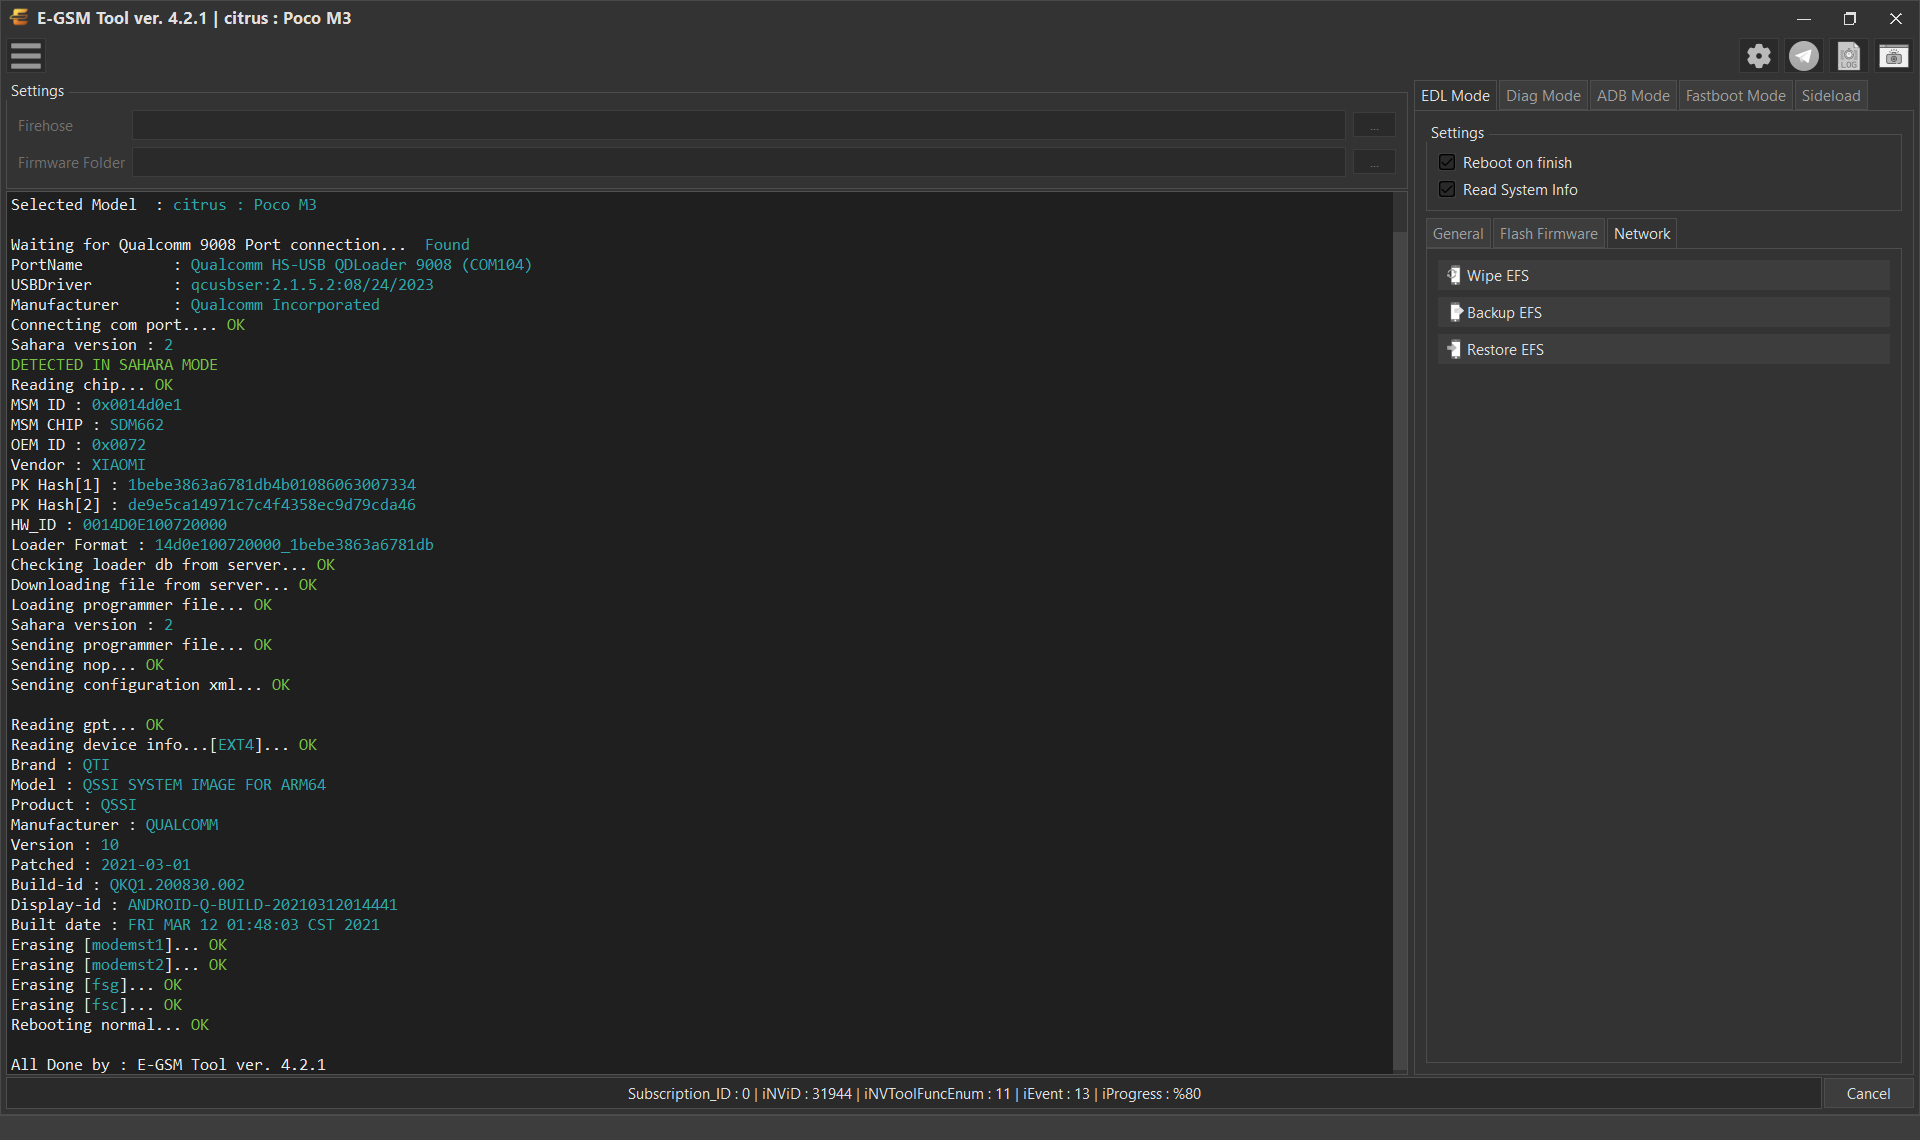Click 'Erasing [modemst1]... OK' log line
Screen dimensions: 1920x1140
pos(119,945)
